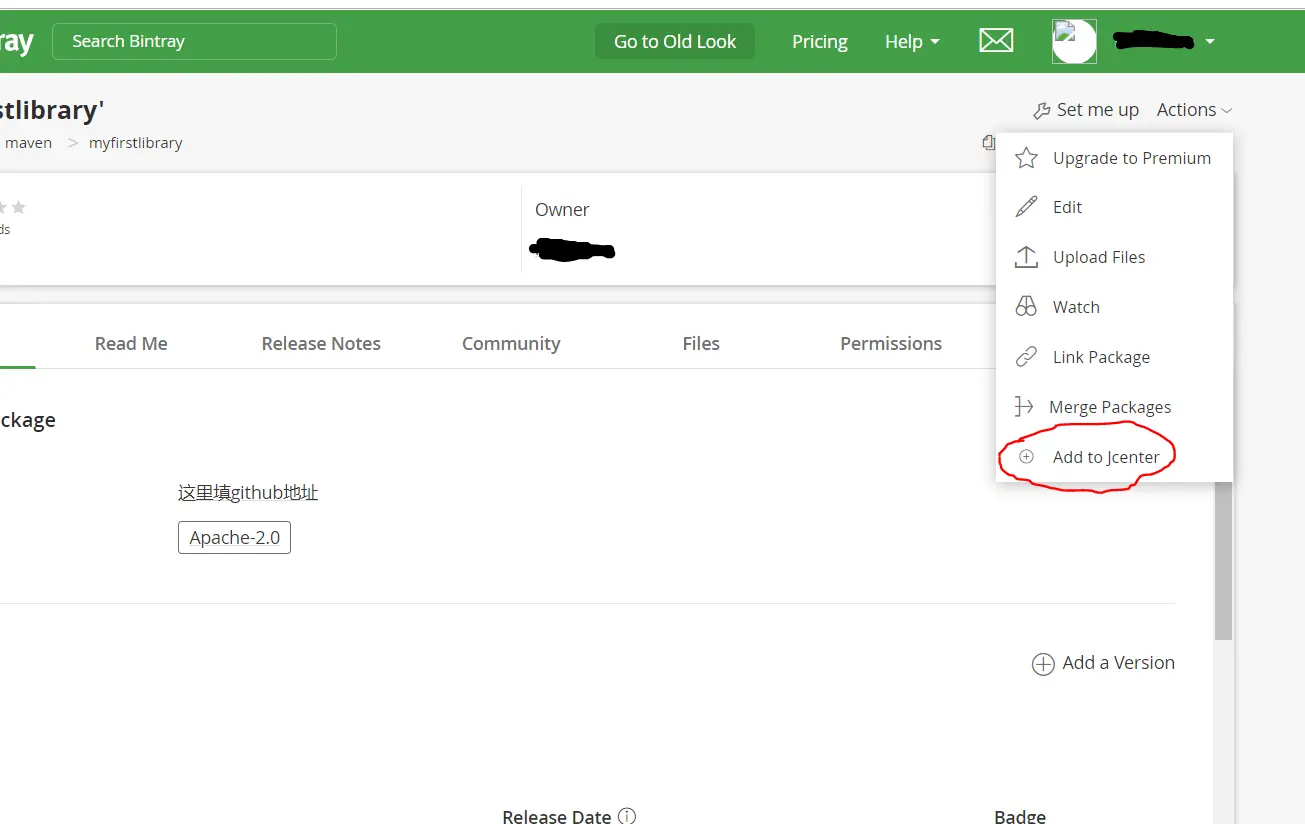Click the redacted owner name link
This screenshot has height=824, width=1305.
click(x=572, y=249)
